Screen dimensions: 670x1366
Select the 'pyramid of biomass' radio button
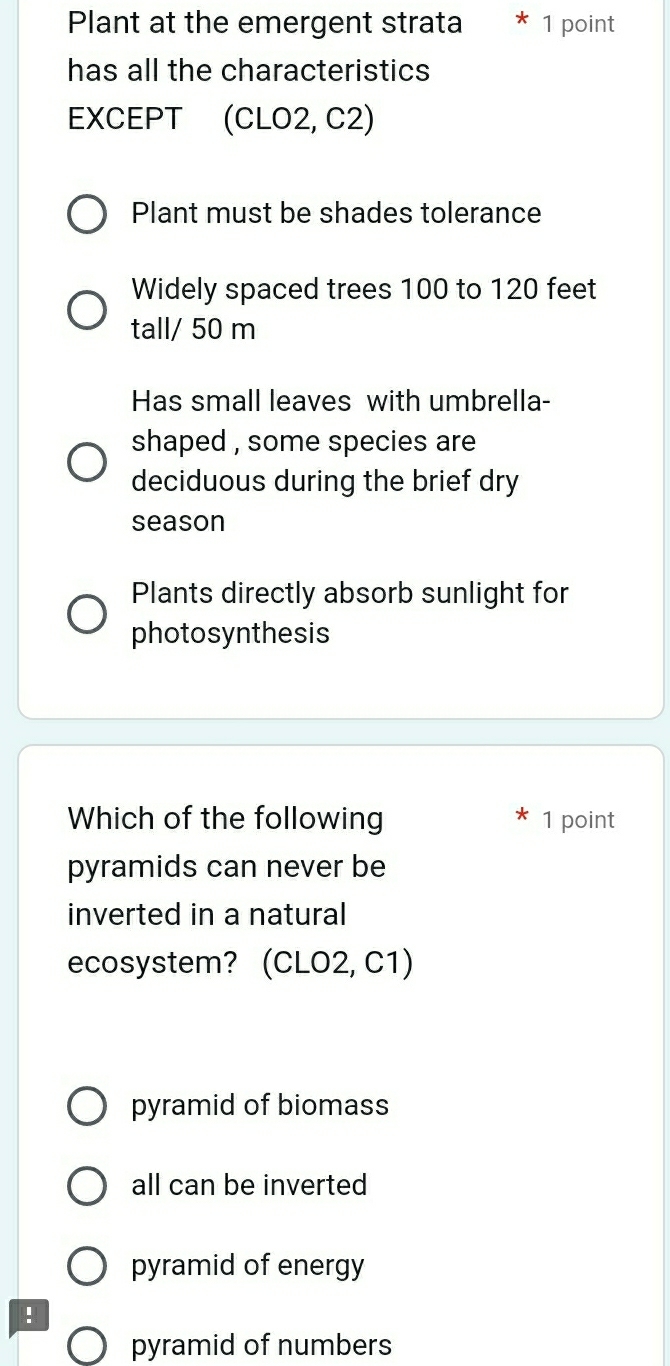point(87,1106)
